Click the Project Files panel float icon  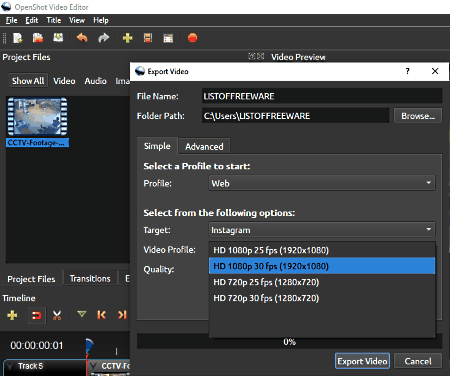pos(252,56)
